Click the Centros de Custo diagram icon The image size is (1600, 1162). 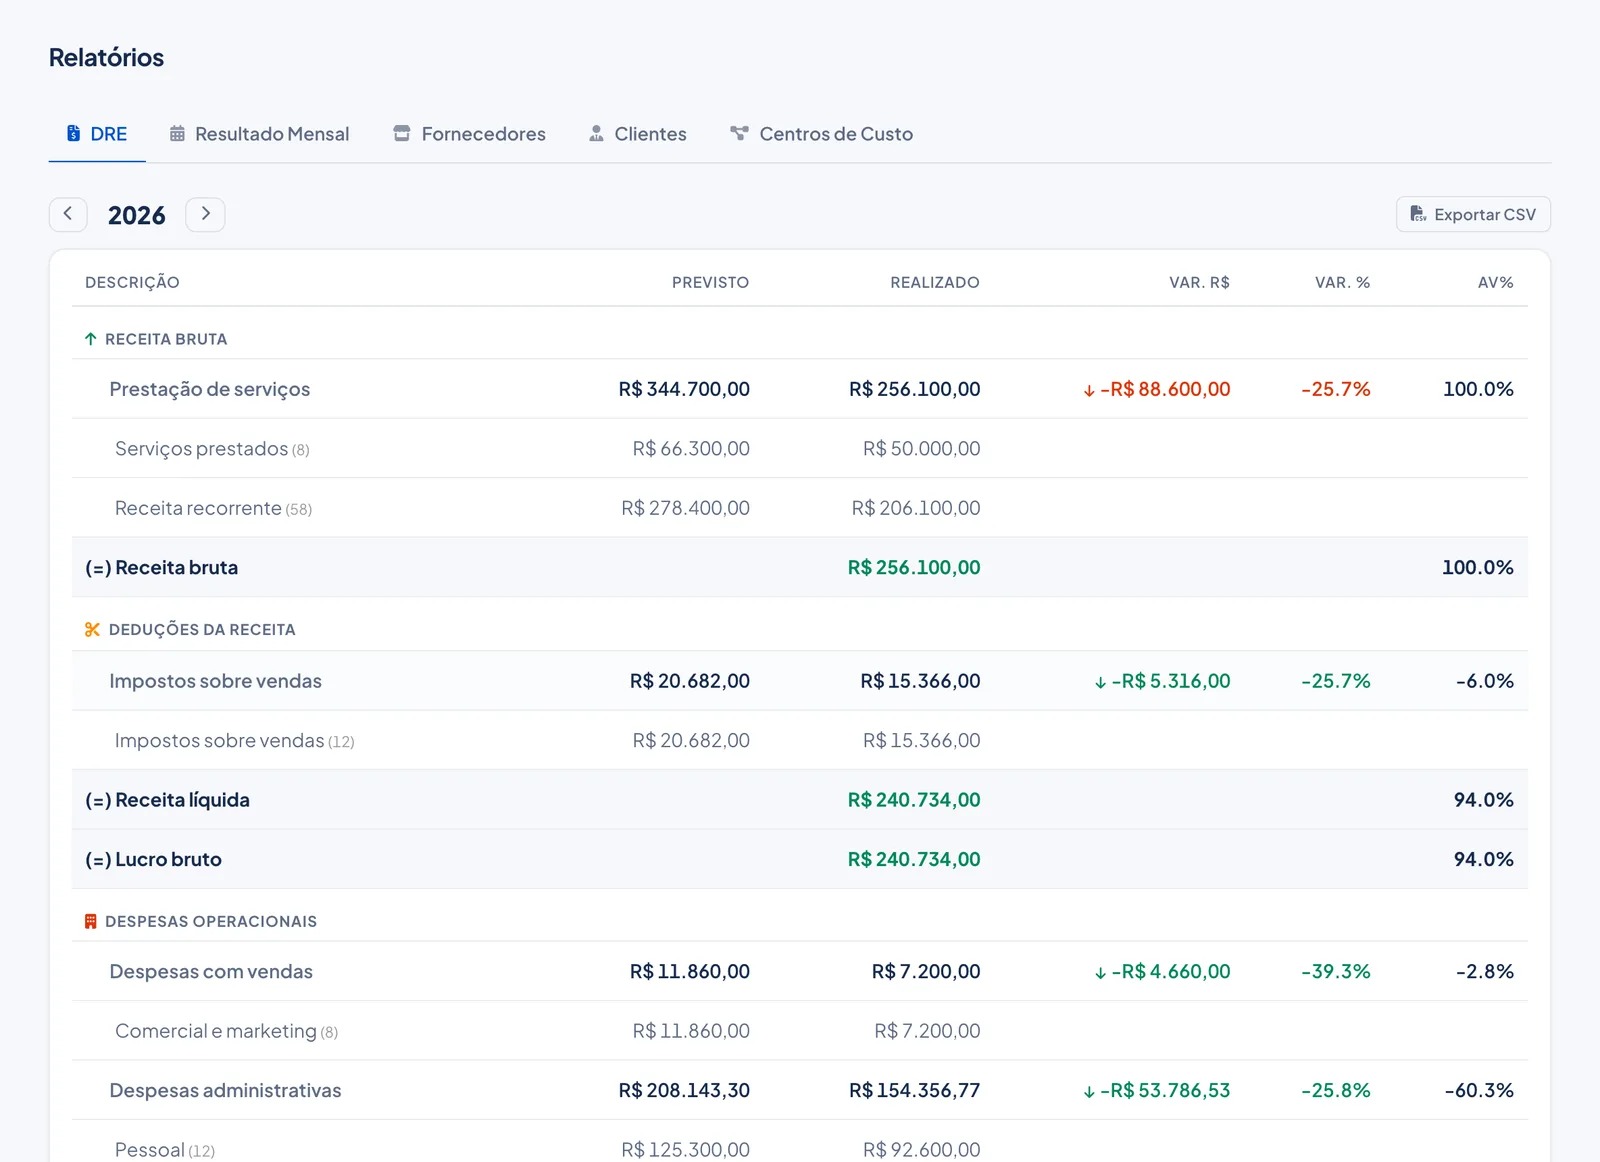[x=739, y=133]
